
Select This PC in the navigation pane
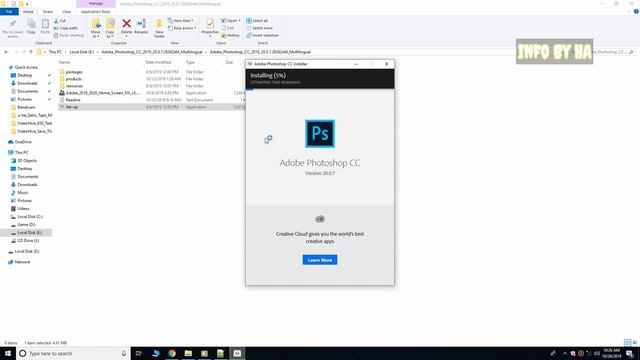(21, 152)
